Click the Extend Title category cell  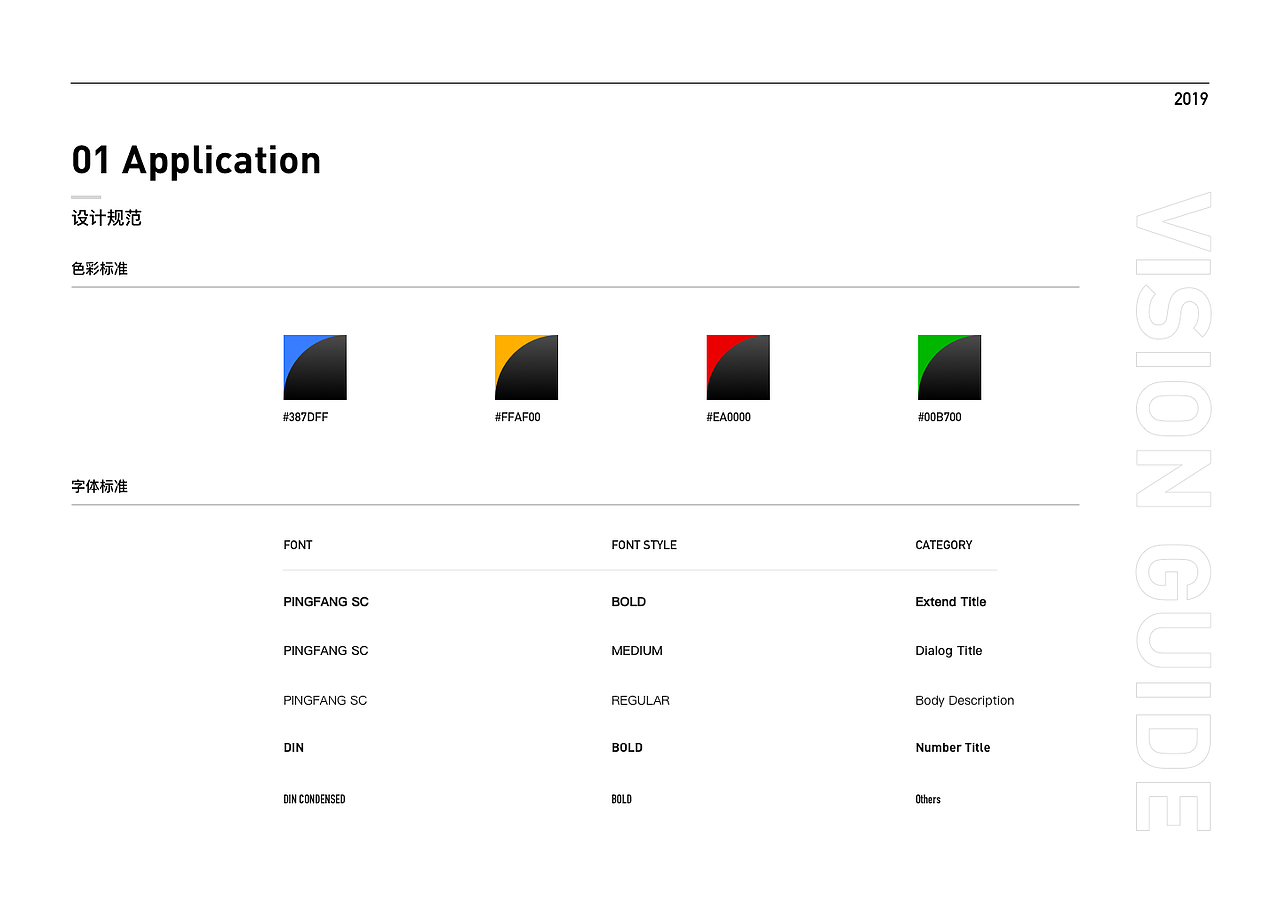point(951,602)
